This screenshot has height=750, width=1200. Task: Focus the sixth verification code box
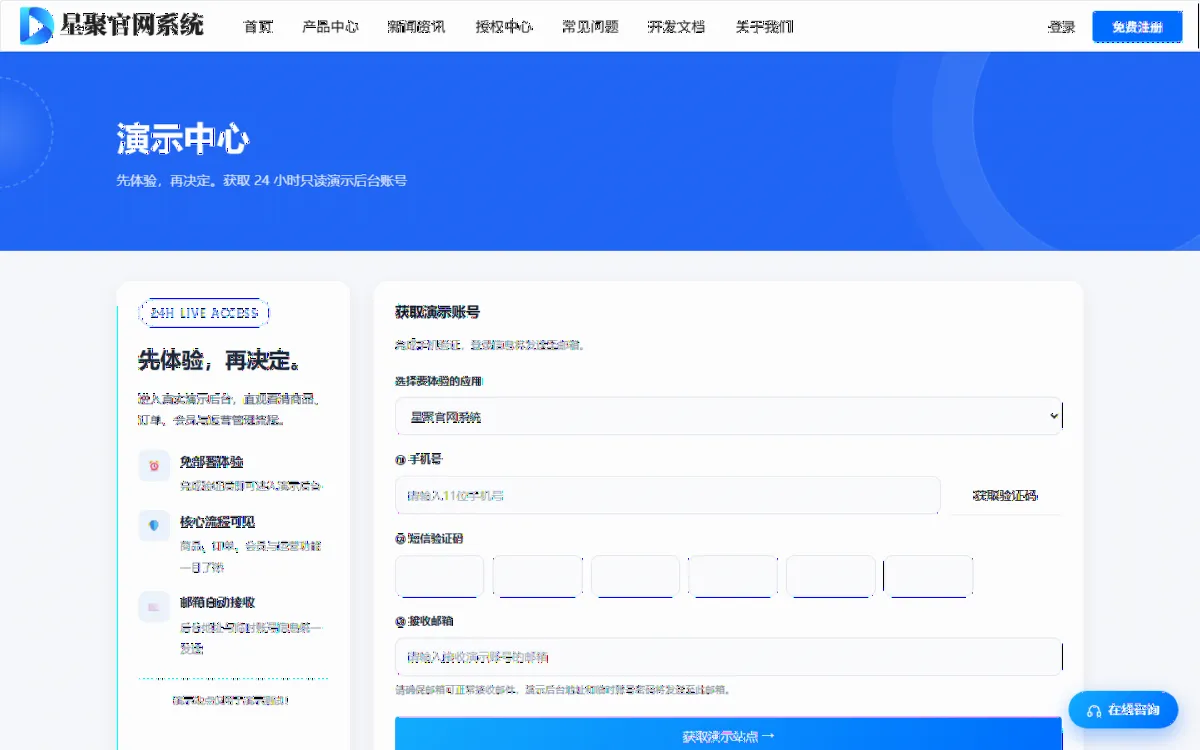pos(928,577)
